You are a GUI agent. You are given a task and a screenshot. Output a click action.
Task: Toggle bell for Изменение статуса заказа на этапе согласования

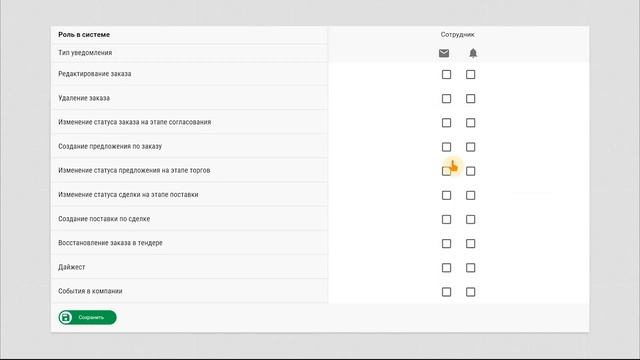coord(471,122)
